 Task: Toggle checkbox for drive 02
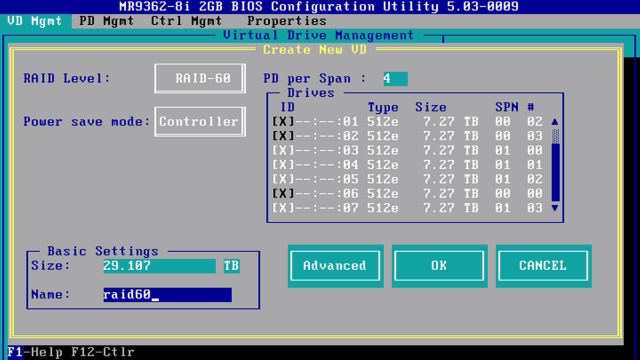pos(283,136)
